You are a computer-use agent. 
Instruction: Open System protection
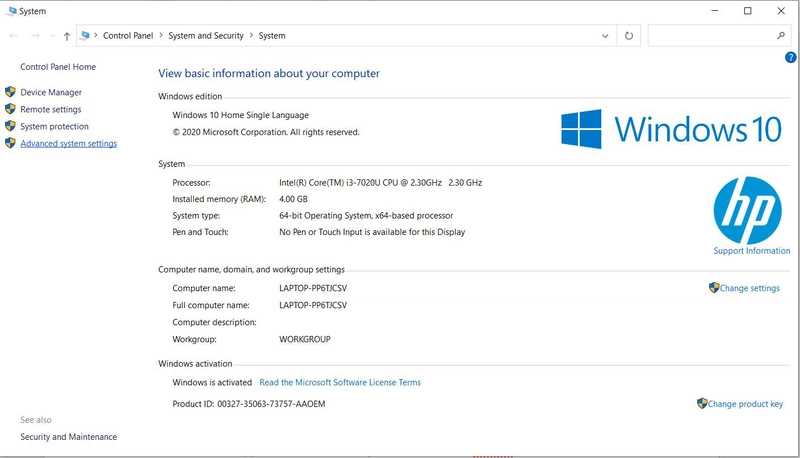tap(55, 126)
